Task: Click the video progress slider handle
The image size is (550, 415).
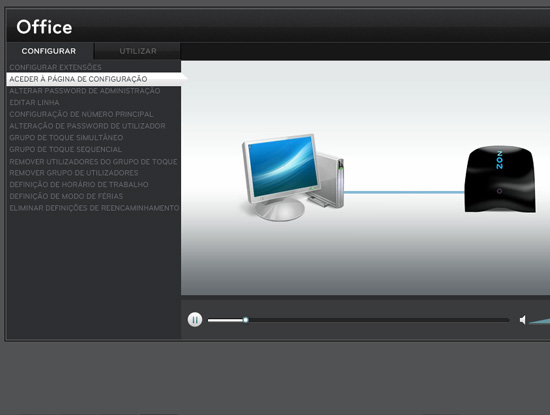Action: pyautogui.click(x=246, y=320)
